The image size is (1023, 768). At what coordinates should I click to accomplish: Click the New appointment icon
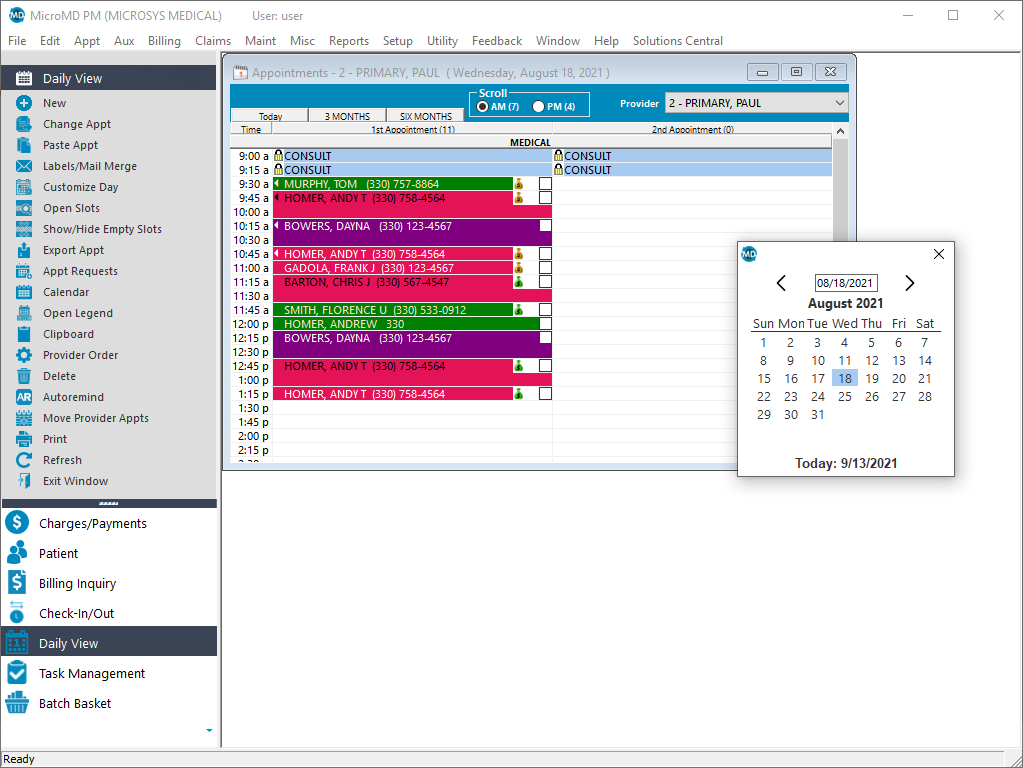24,103
